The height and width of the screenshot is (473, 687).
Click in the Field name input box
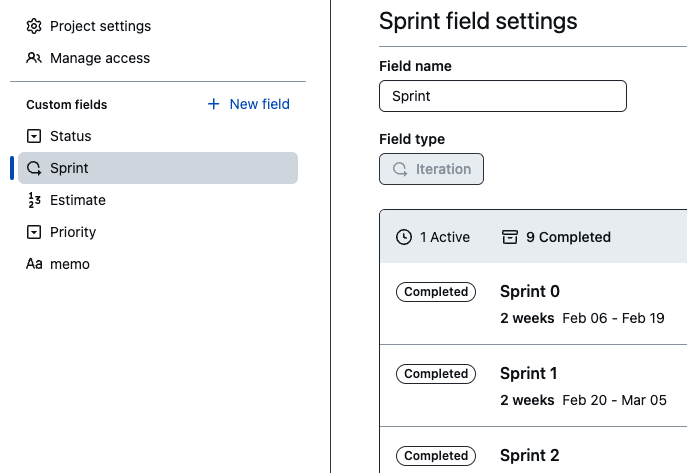(x=503, y=96)
